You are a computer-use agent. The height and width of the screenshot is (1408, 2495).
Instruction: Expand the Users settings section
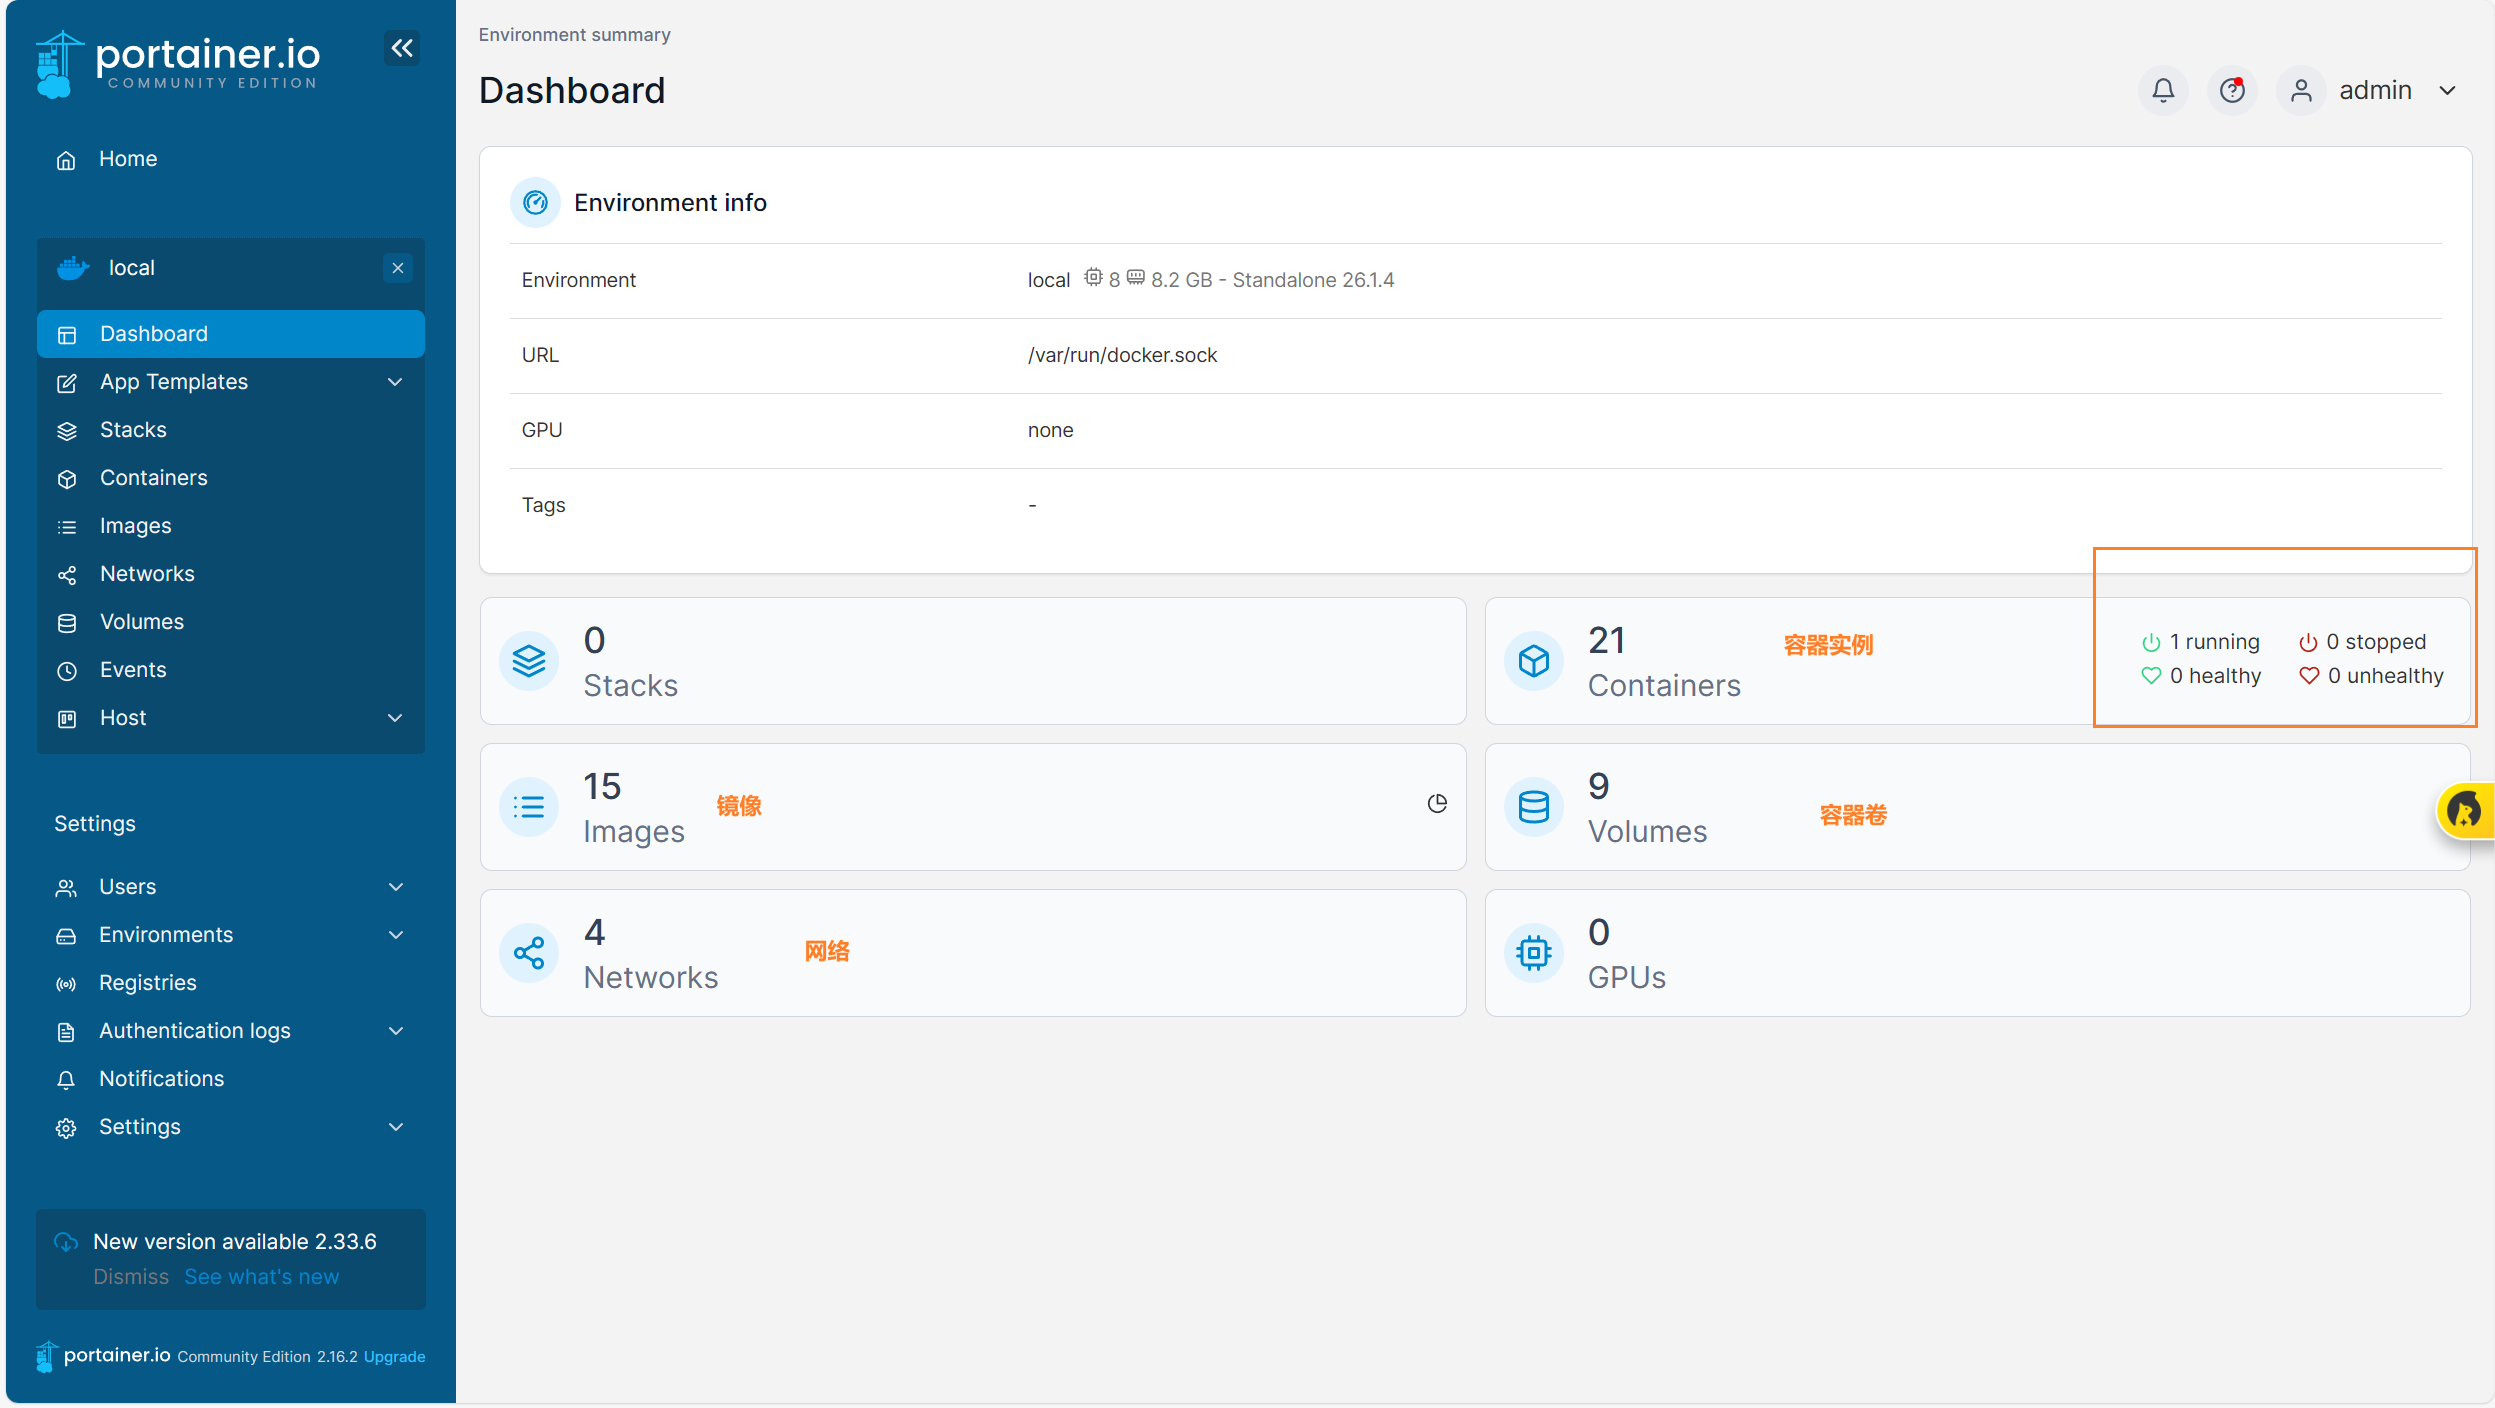(x=395, y=887)
